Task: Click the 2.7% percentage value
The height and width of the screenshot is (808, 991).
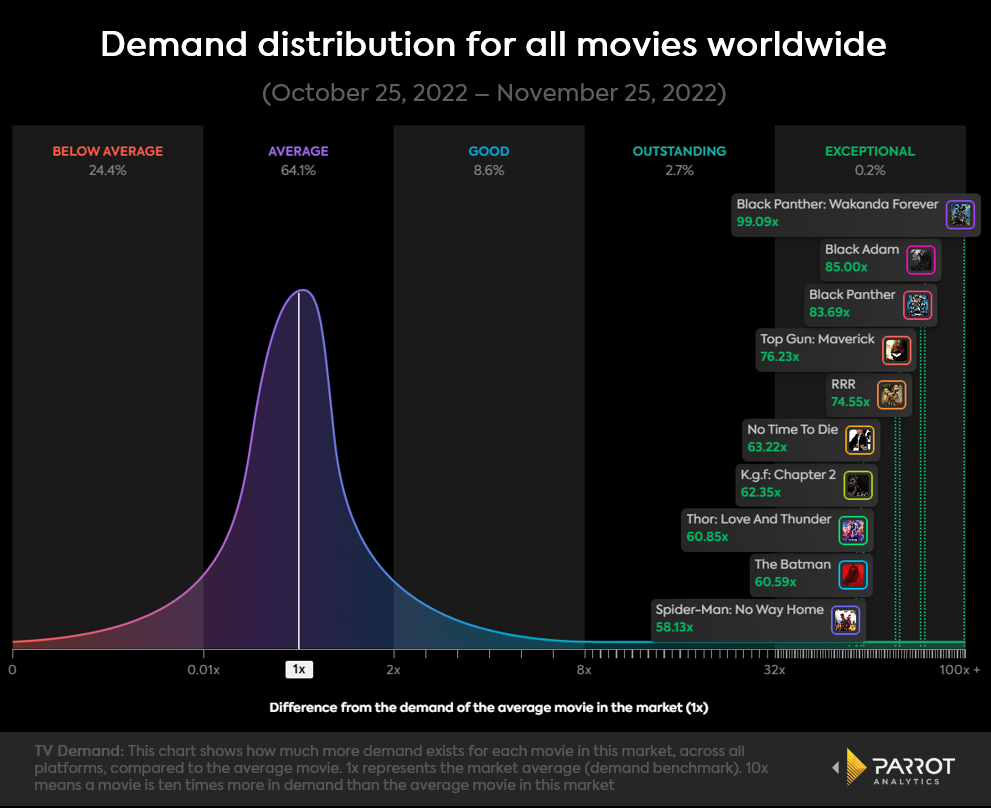Action: 679,170
